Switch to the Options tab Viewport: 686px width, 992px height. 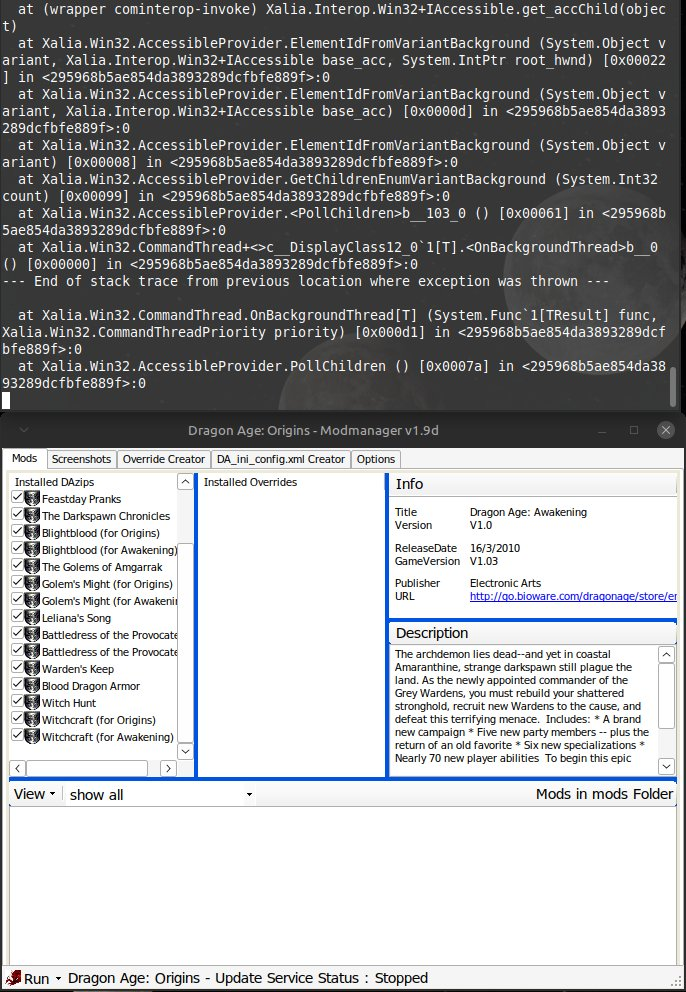(376, 459)
